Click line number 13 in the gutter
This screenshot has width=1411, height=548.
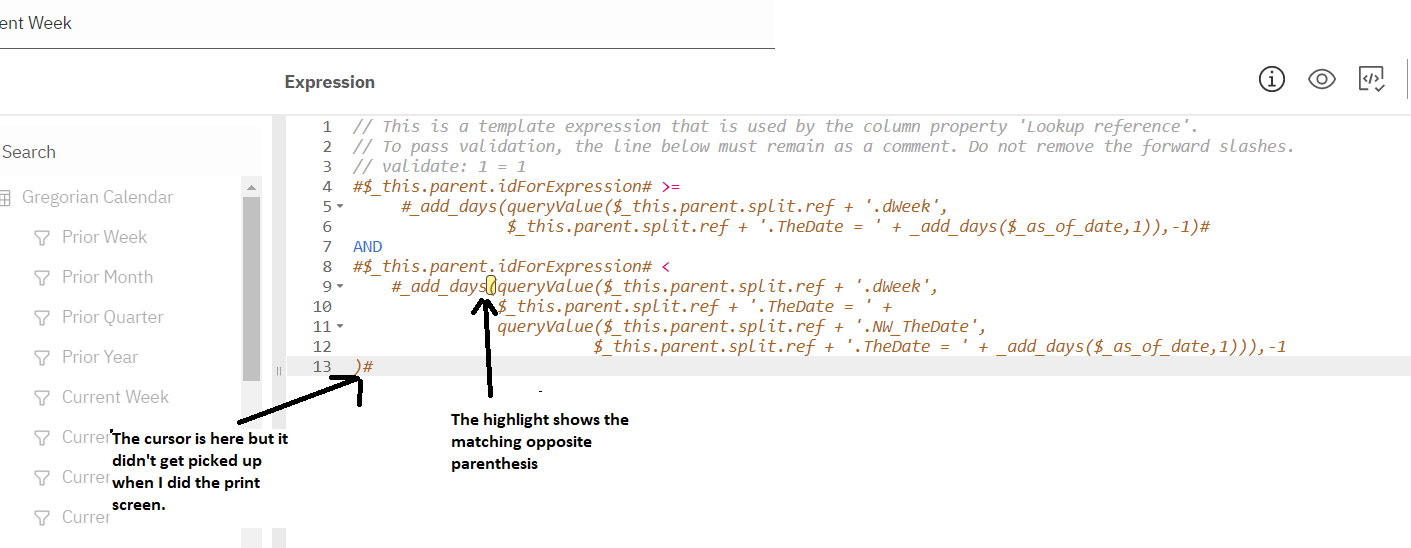[321, 367]
